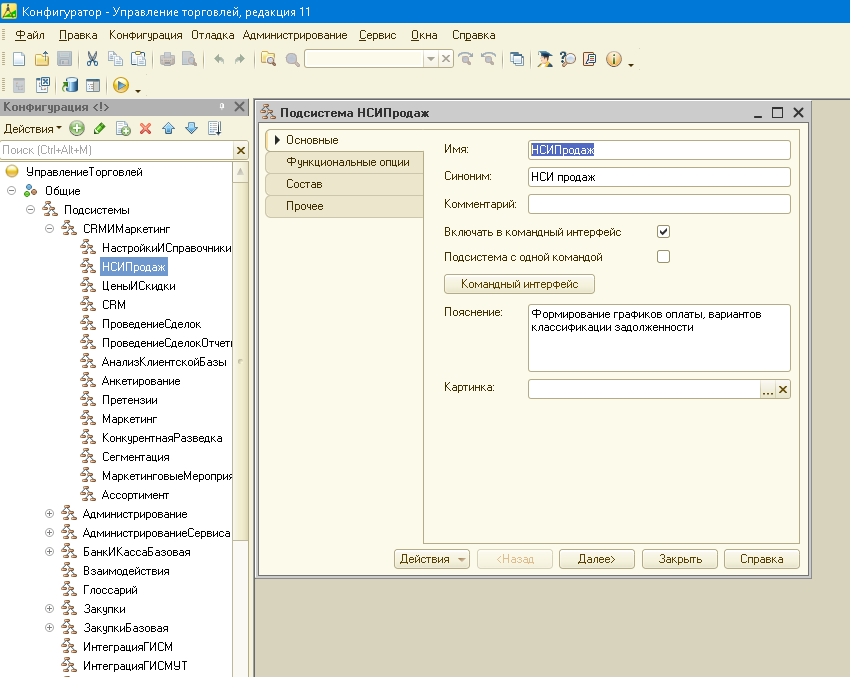
Task: Expand the Администрирование subsystem node
Action: click(49, 514)
